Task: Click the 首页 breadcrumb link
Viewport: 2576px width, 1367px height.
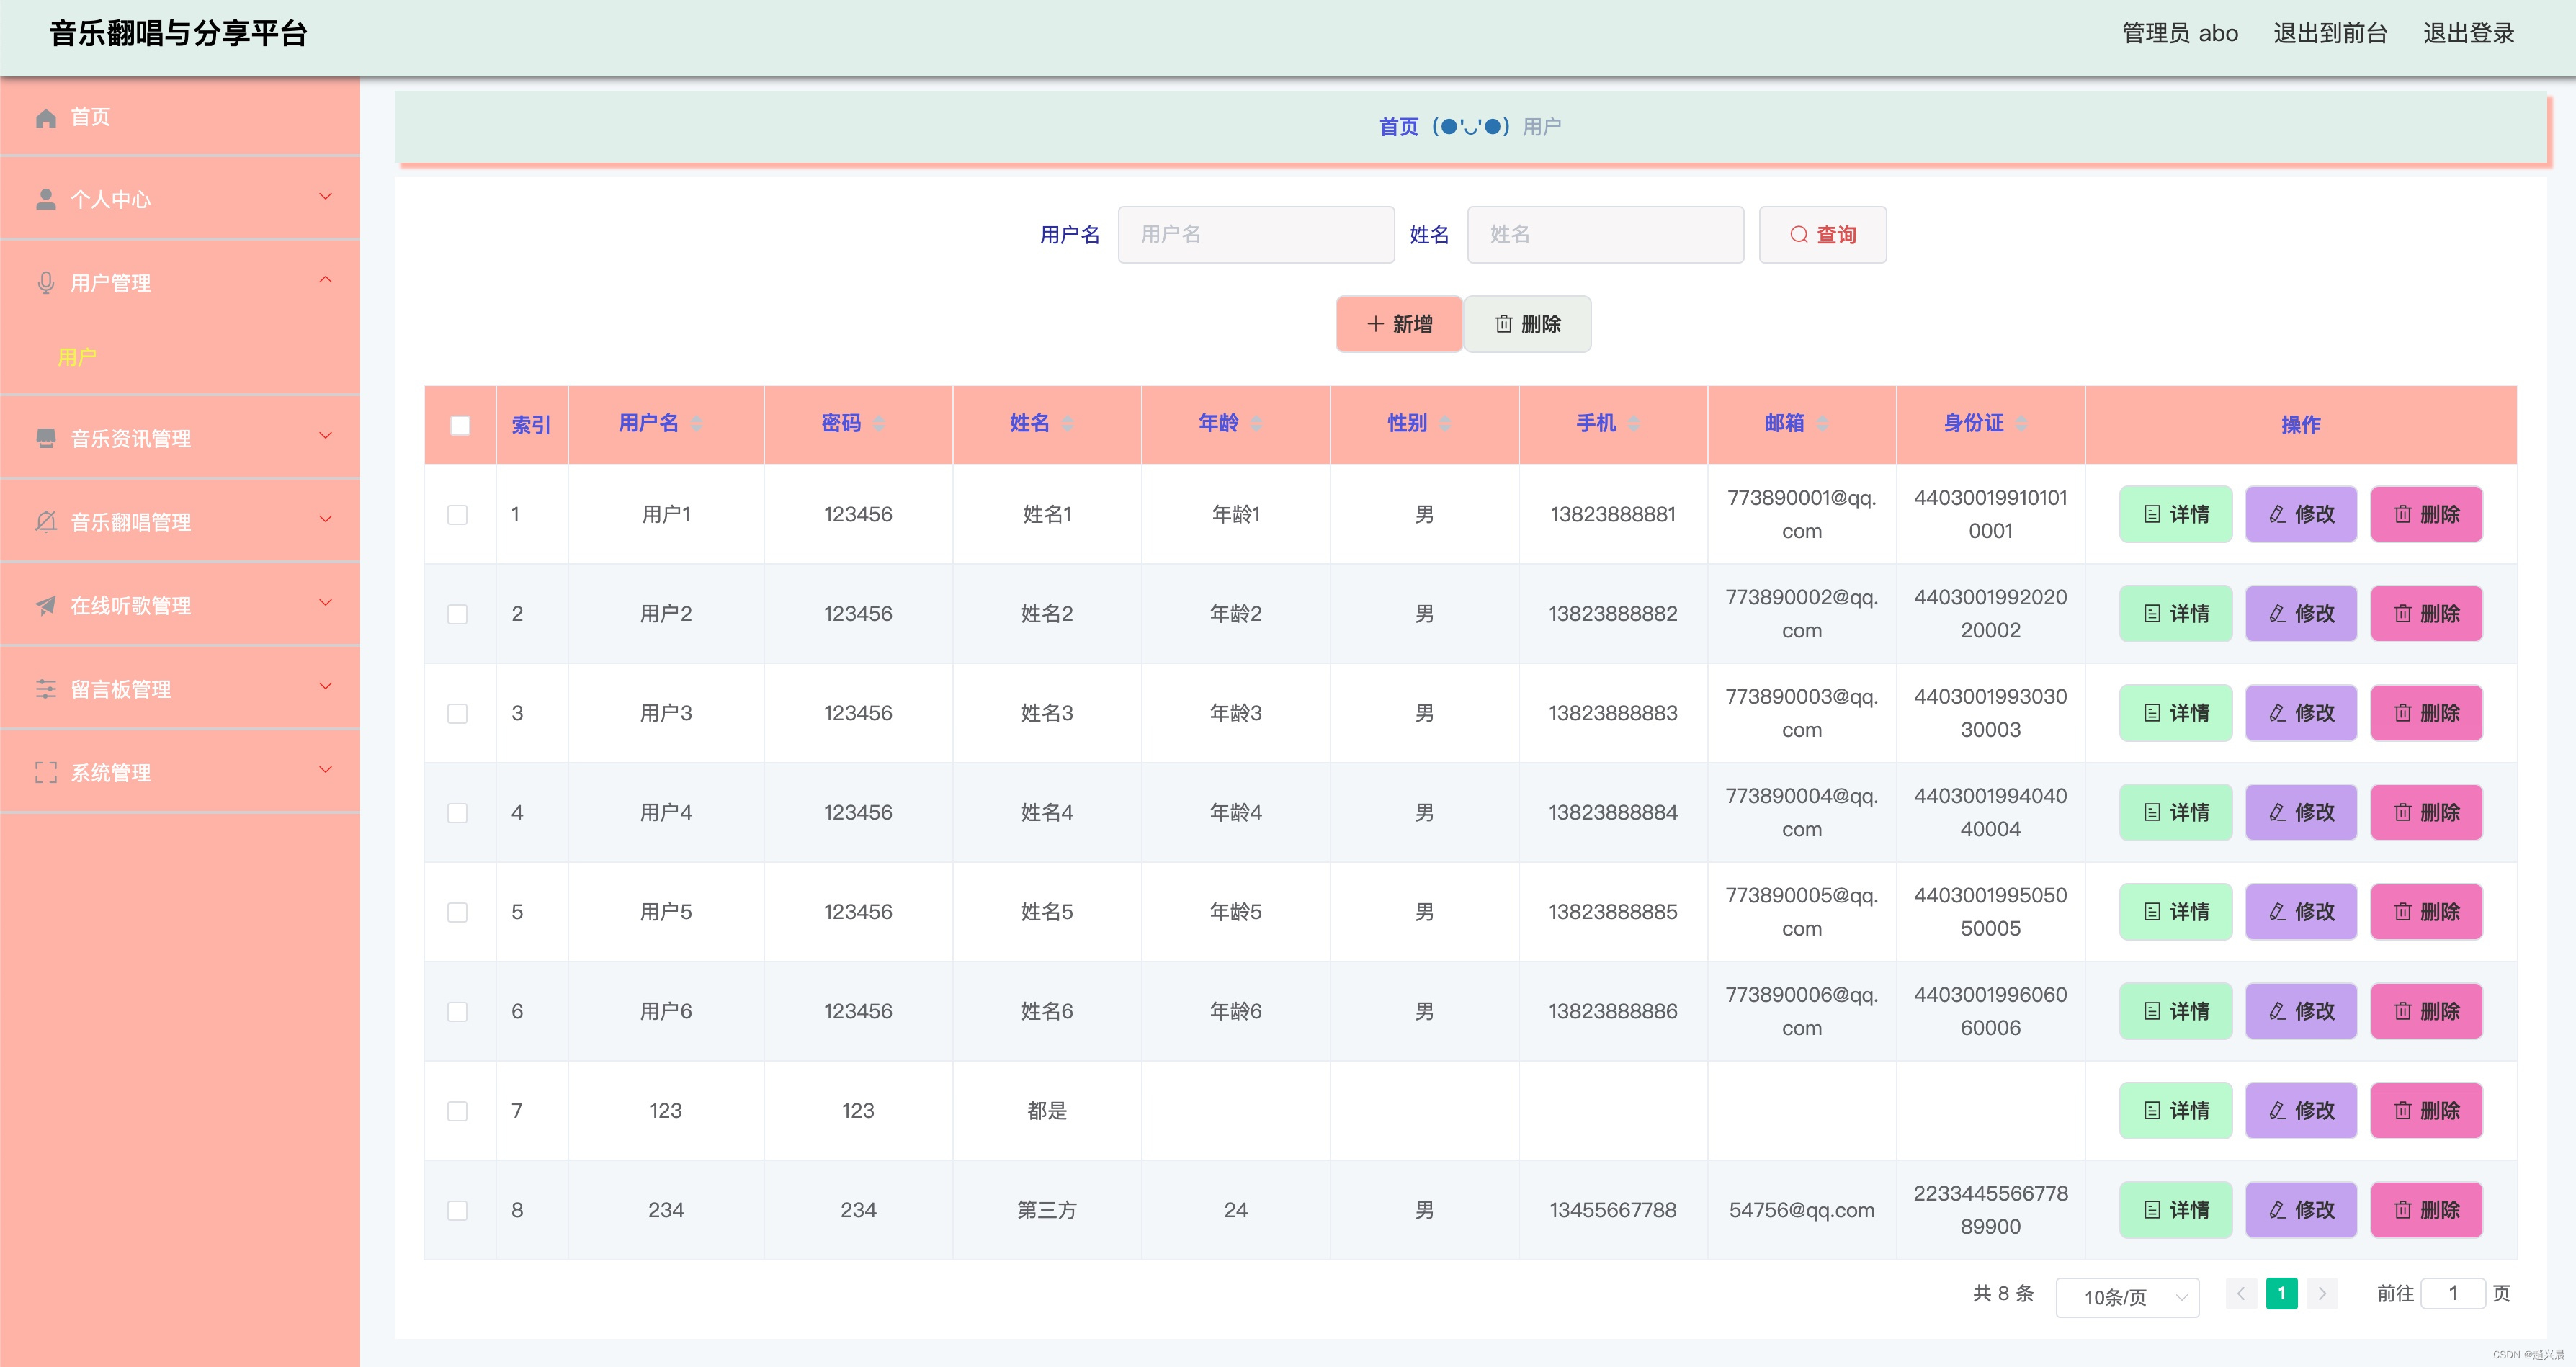Action: pyautogui.click(x=1398, y=127)
